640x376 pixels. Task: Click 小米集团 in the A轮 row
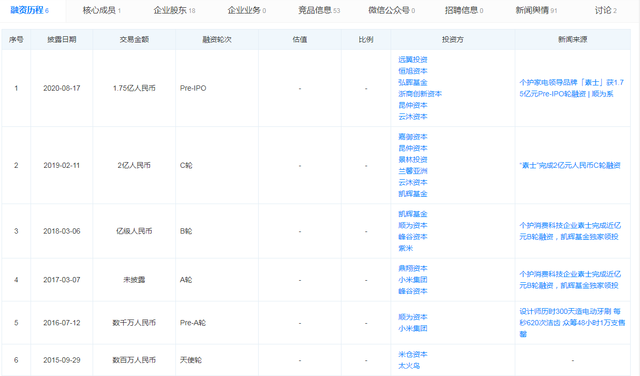tap(413, 280)
